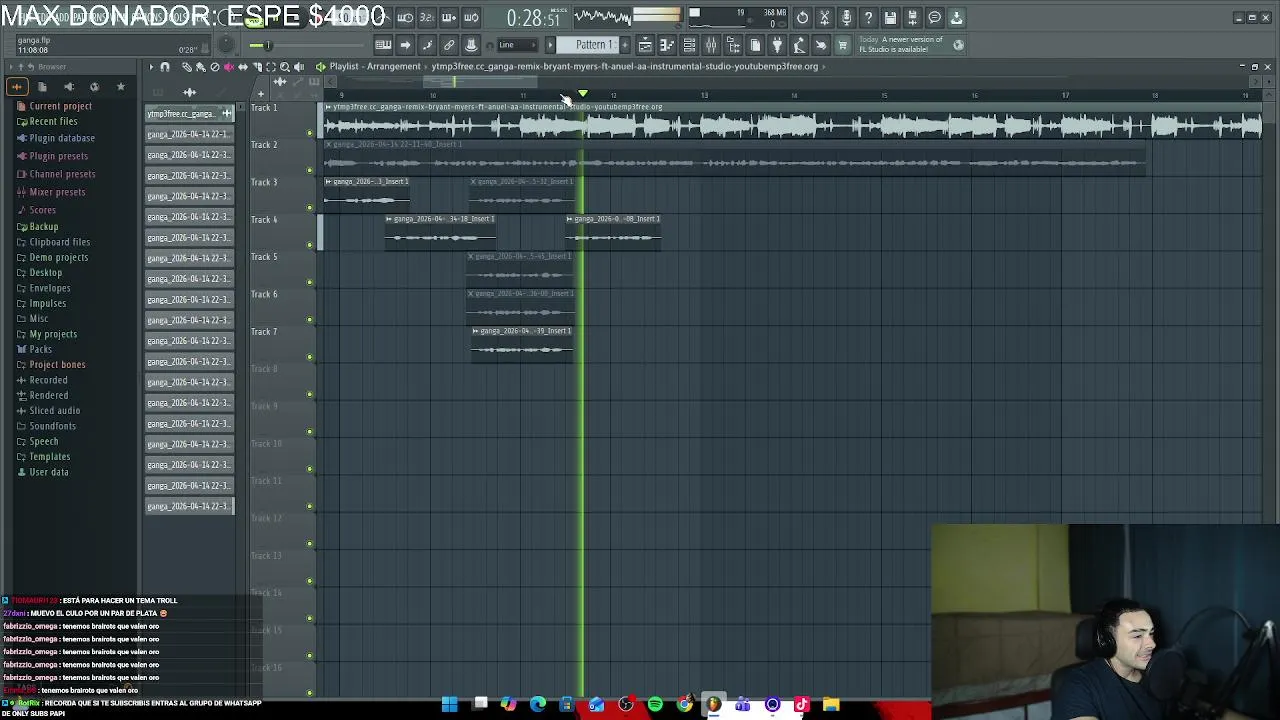Click the Browser panel header label
Screen dimensions: 1280x720
[52, 67]
